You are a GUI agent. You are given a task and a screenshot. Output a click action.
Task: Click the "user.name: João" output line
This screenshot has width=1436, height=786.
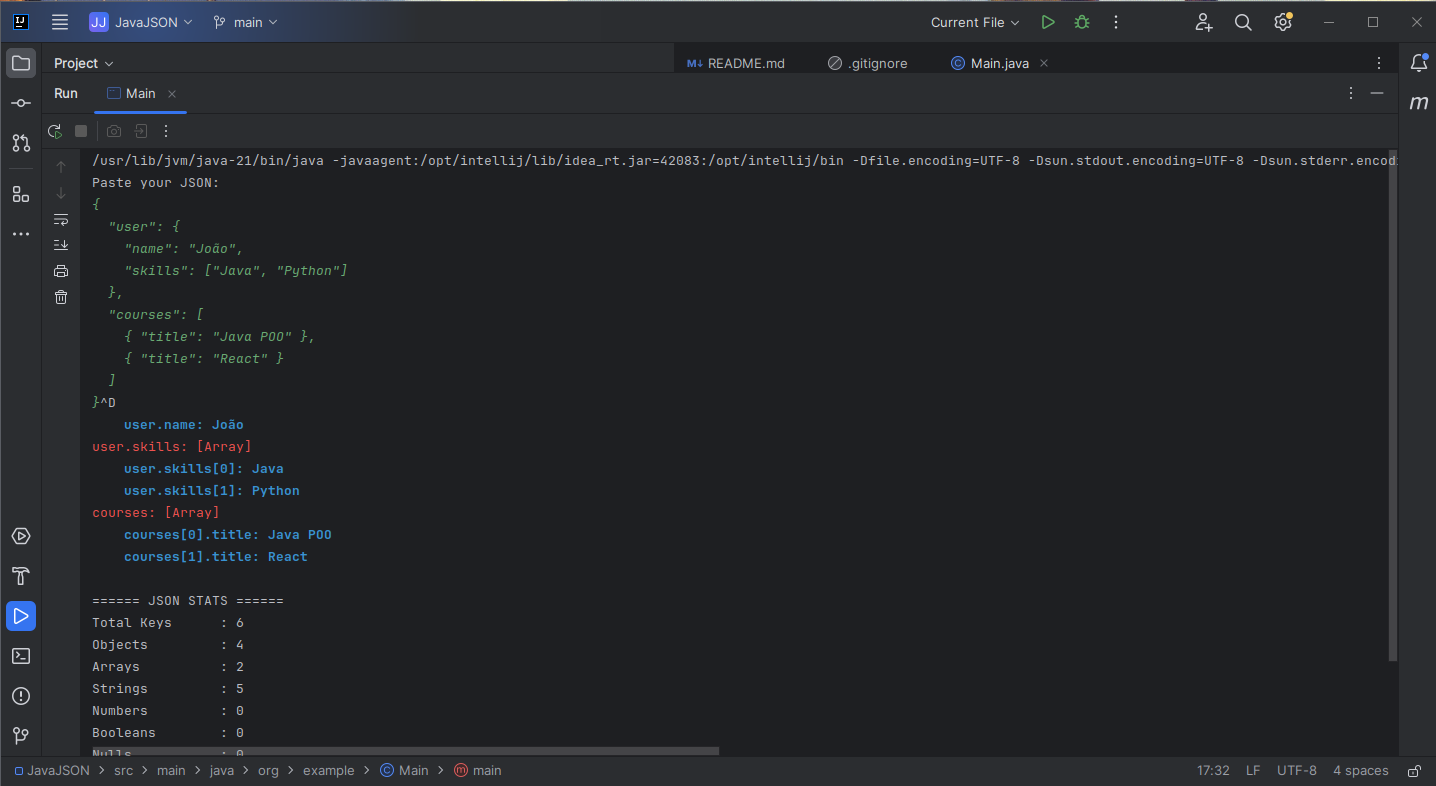(184, 425)
